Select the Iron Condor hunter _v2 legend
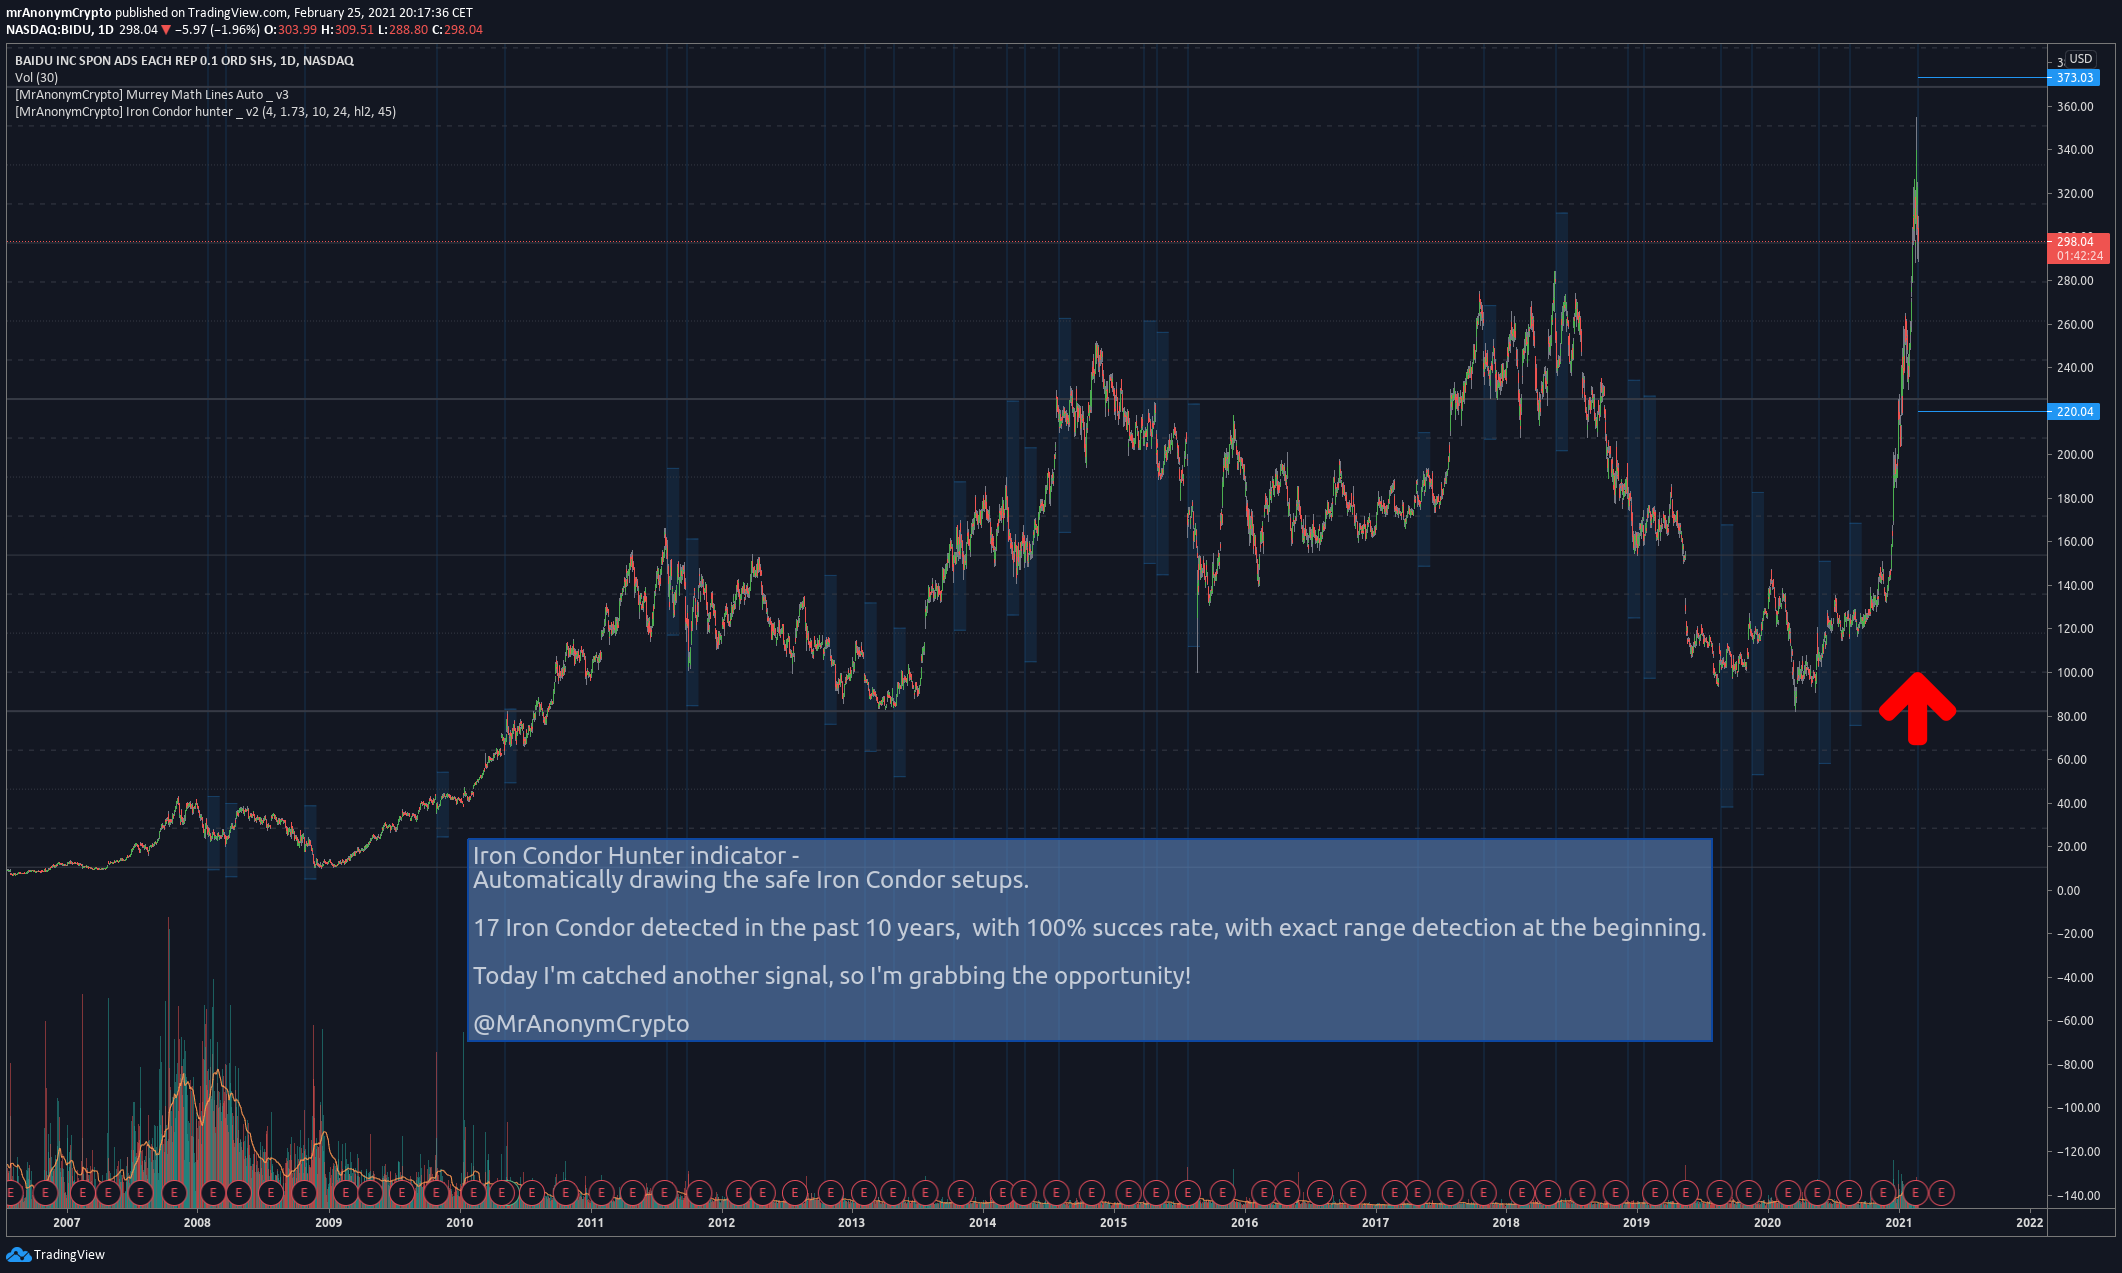The height and width of the screenshot is (1273, 2122). [x=205, y=112]
